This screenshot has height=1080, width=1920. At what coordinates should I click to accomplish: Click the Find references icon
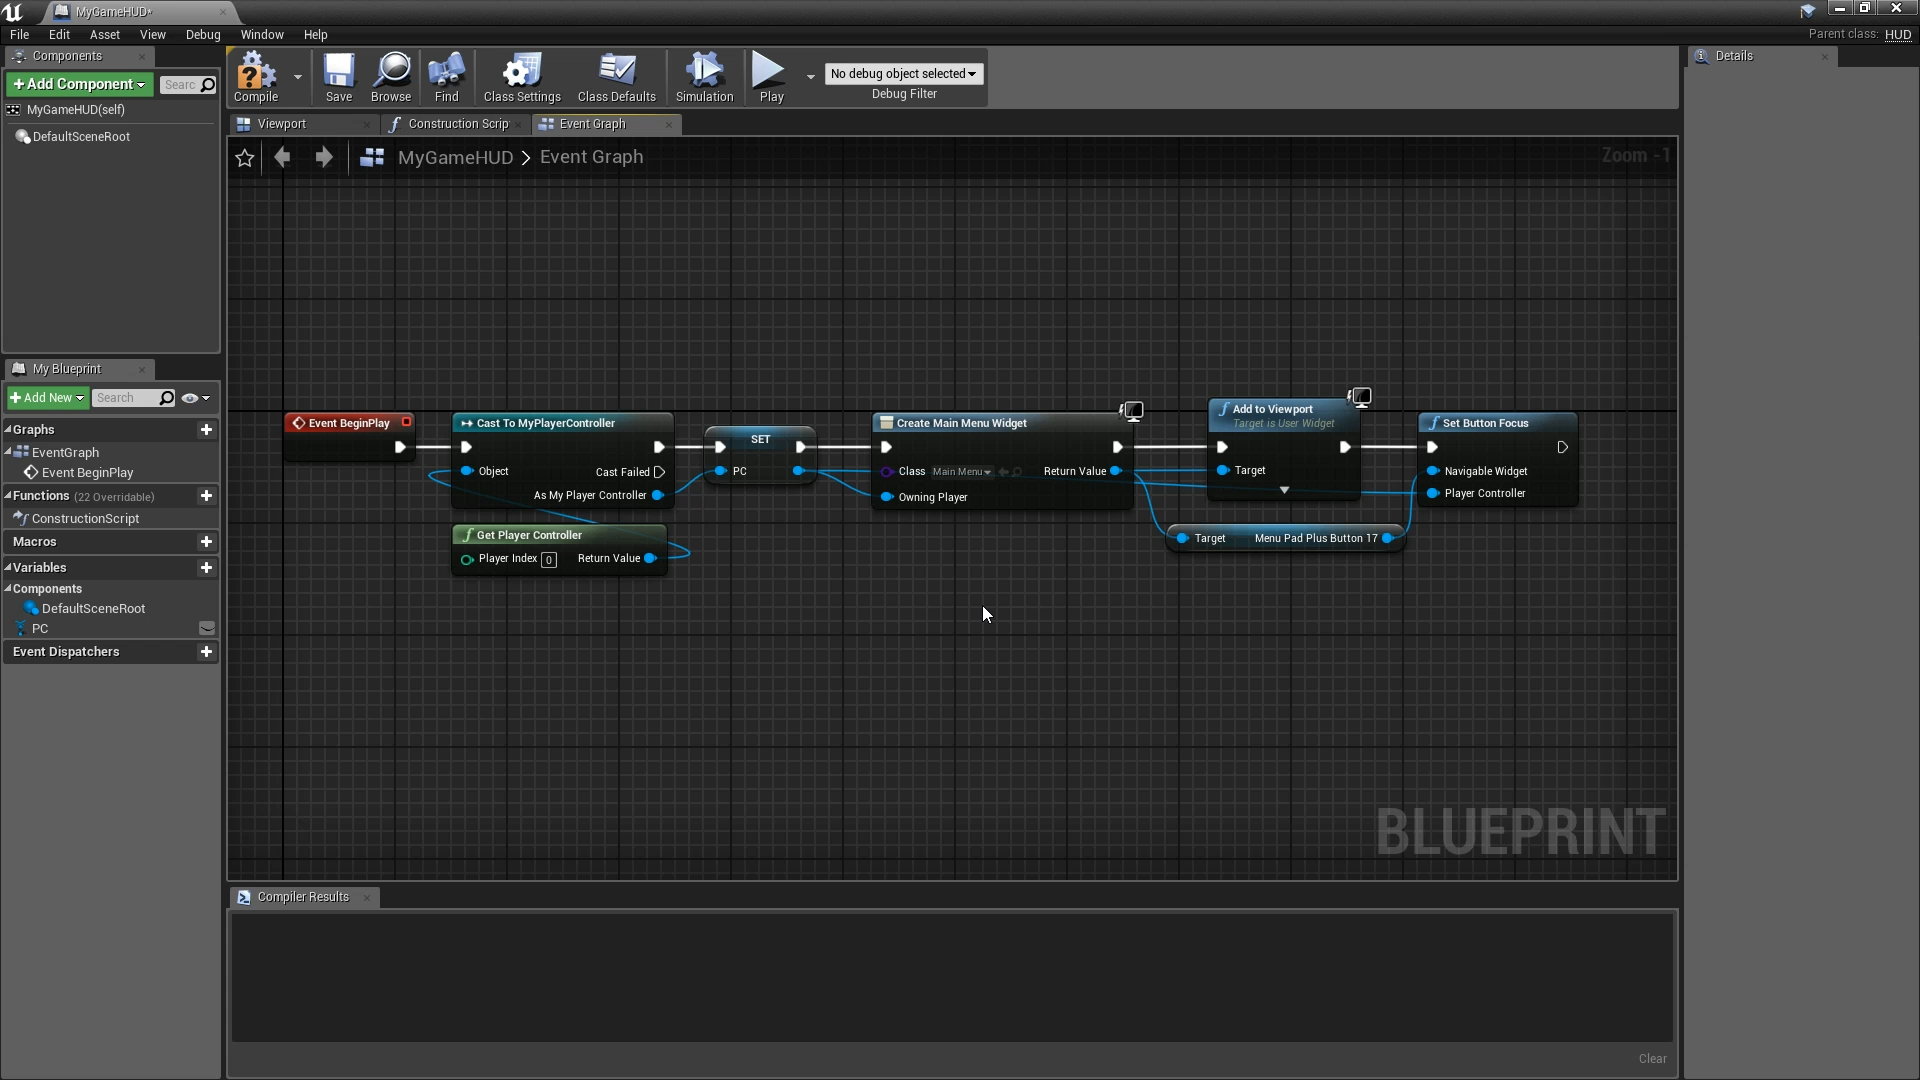446,76
